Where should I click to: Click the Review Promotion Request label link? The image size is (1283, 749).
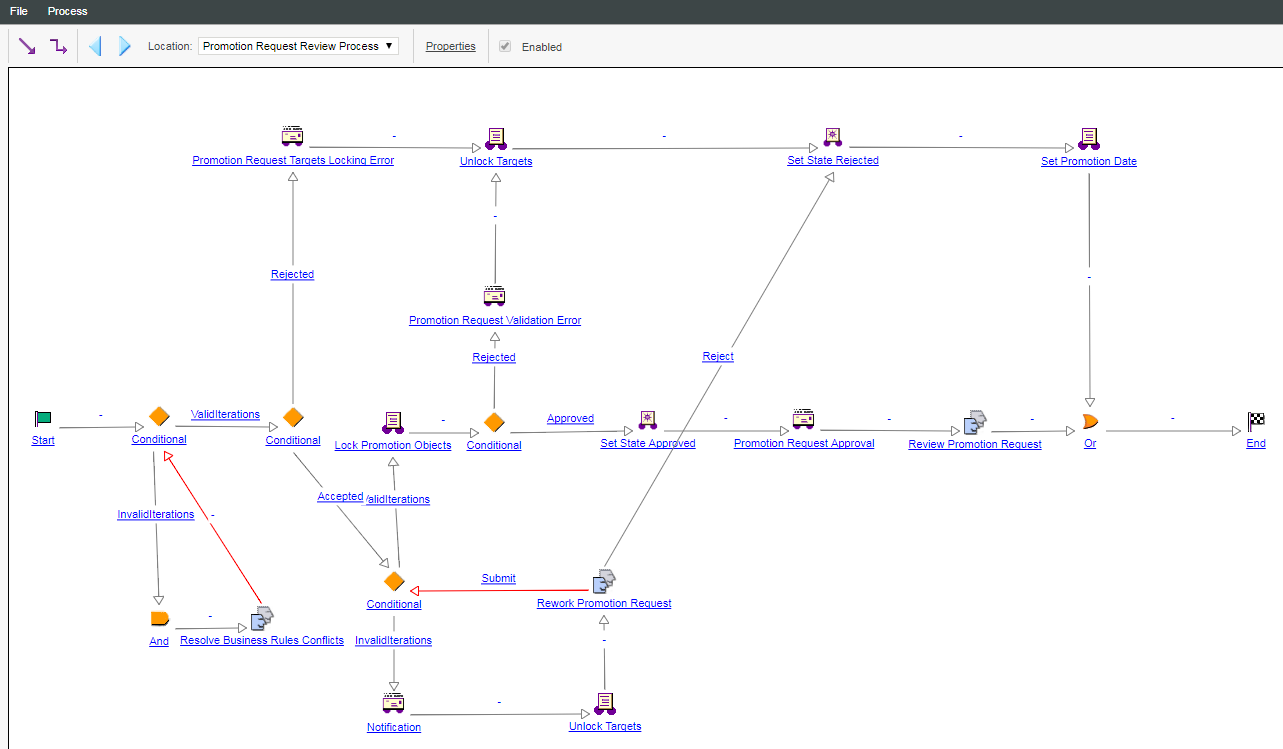point(975,444)
